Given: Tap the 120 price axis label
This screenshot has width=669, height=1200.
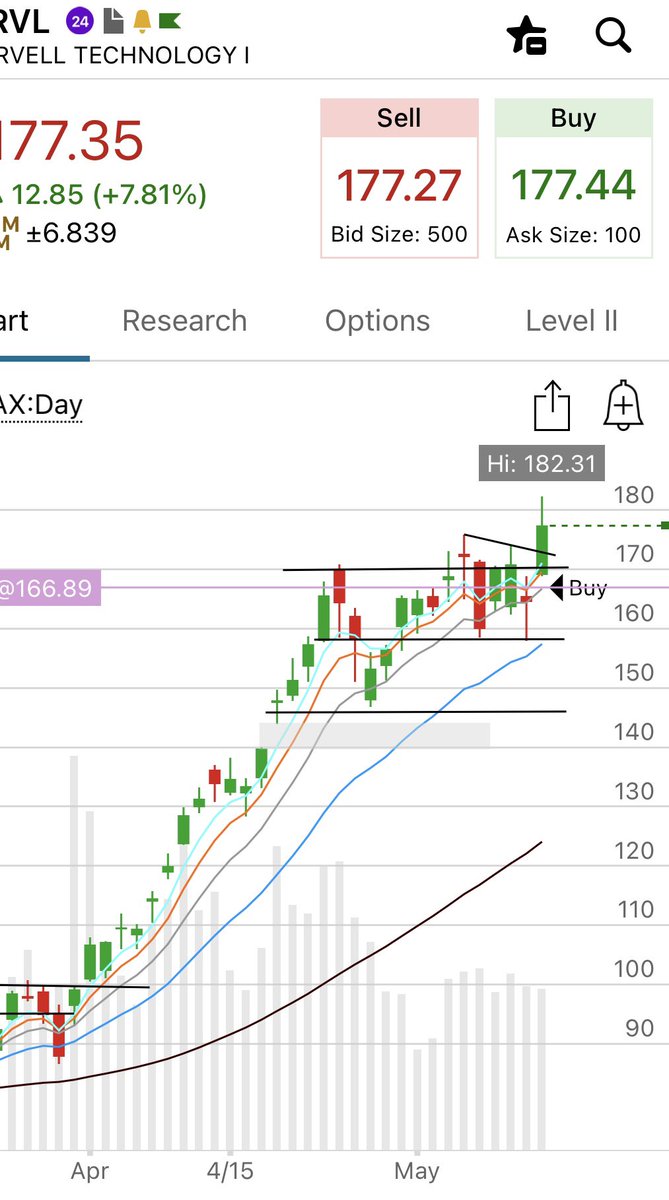Looking at the screenshot, I should coord(633,851).
